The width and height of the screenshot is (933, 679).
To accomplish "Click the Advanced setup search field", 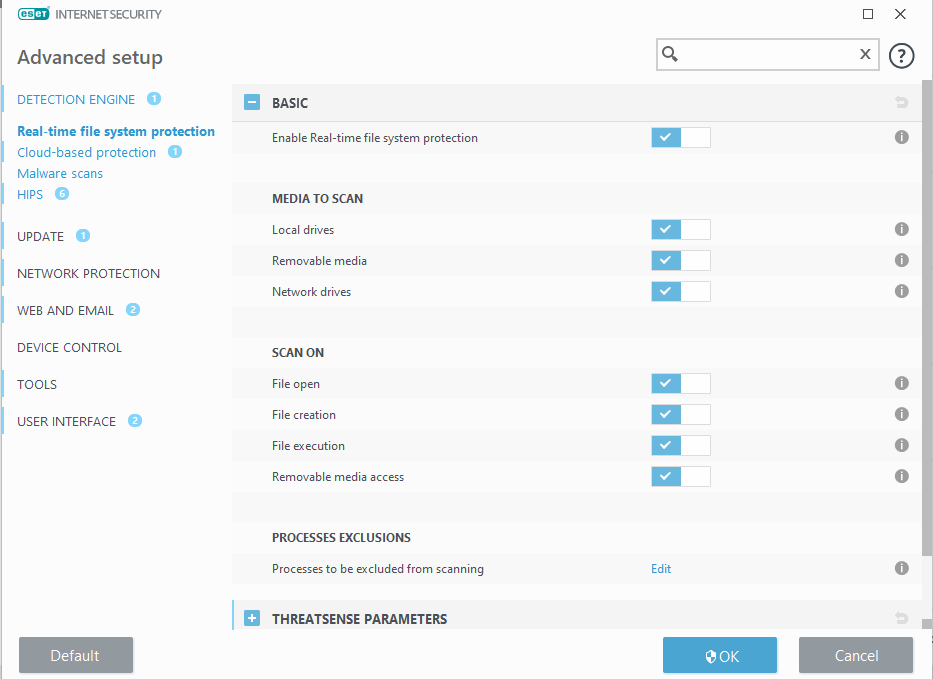I will click(x=765, y=55).
